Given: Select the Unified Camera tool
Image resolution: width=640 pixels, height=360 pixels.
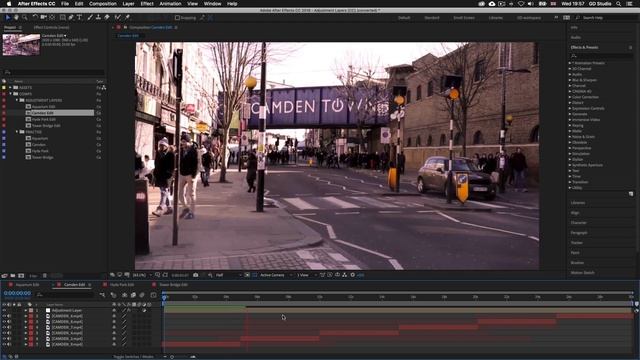Looking at the screenshot, I should (43, 18).
